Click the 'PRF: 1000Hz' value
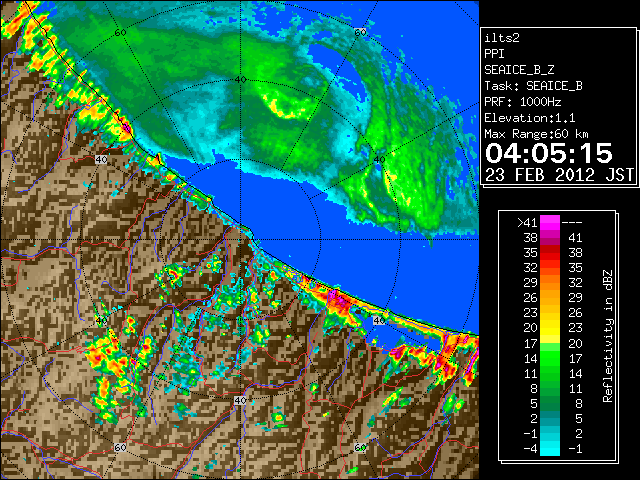 click(523, 102)
